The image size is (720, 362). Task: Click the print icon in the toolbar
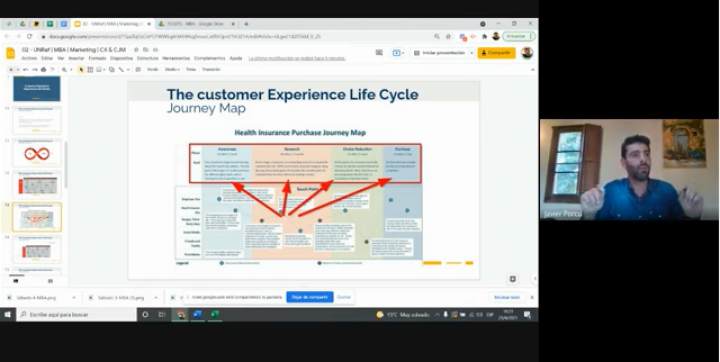[x=43, y=70]
